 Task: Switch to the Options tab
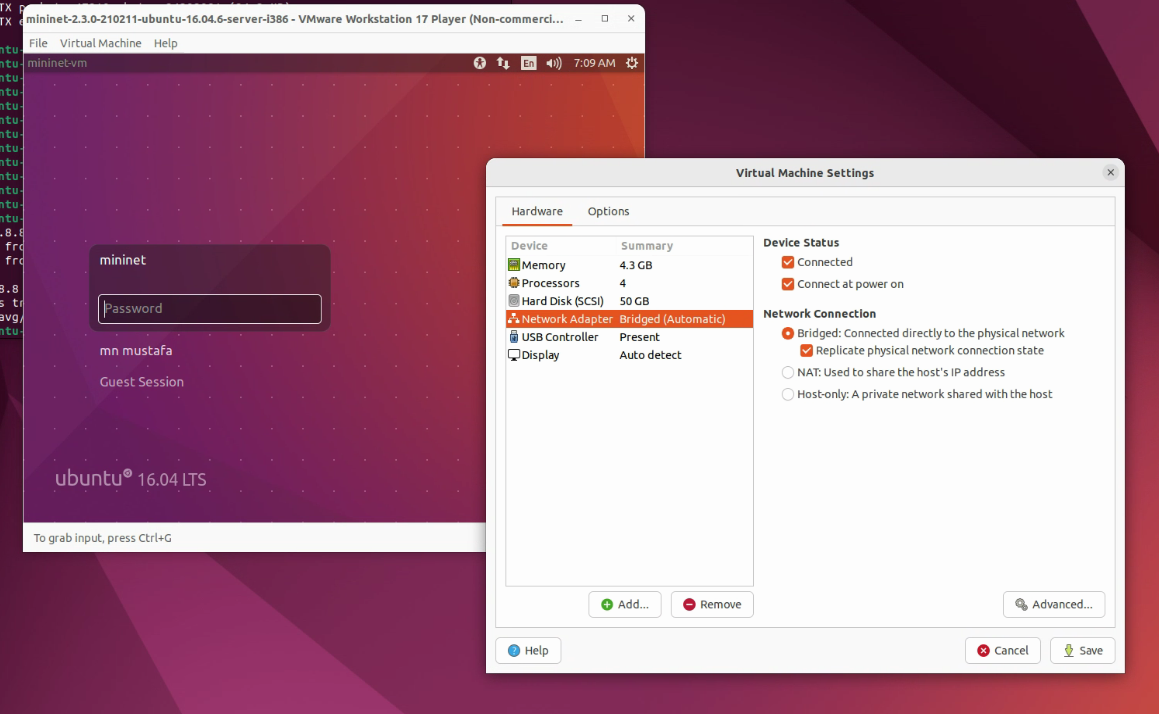tap(608, 211)
